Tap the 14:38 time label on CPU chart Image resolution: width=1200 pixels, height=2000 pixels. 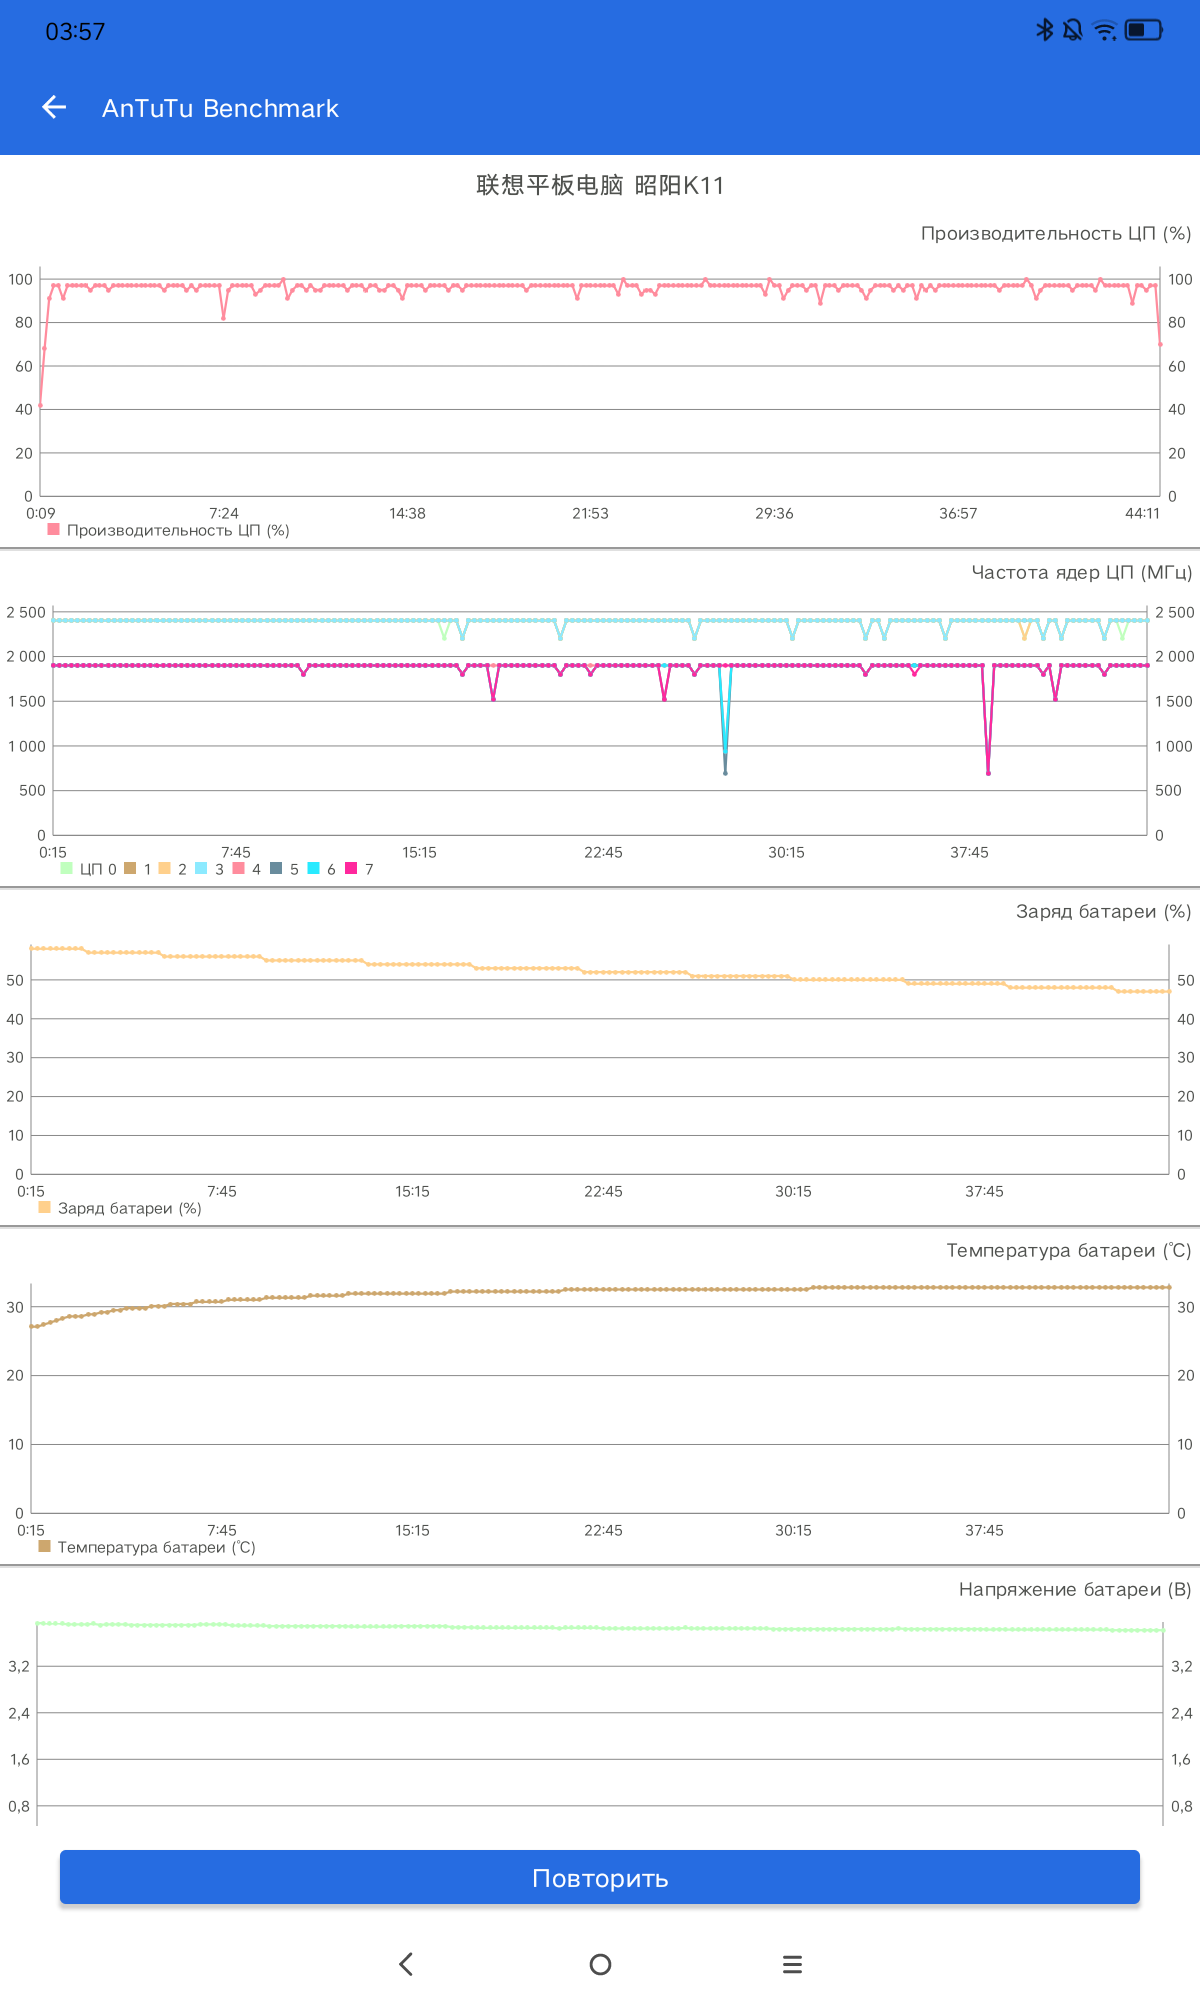[407, 513]
